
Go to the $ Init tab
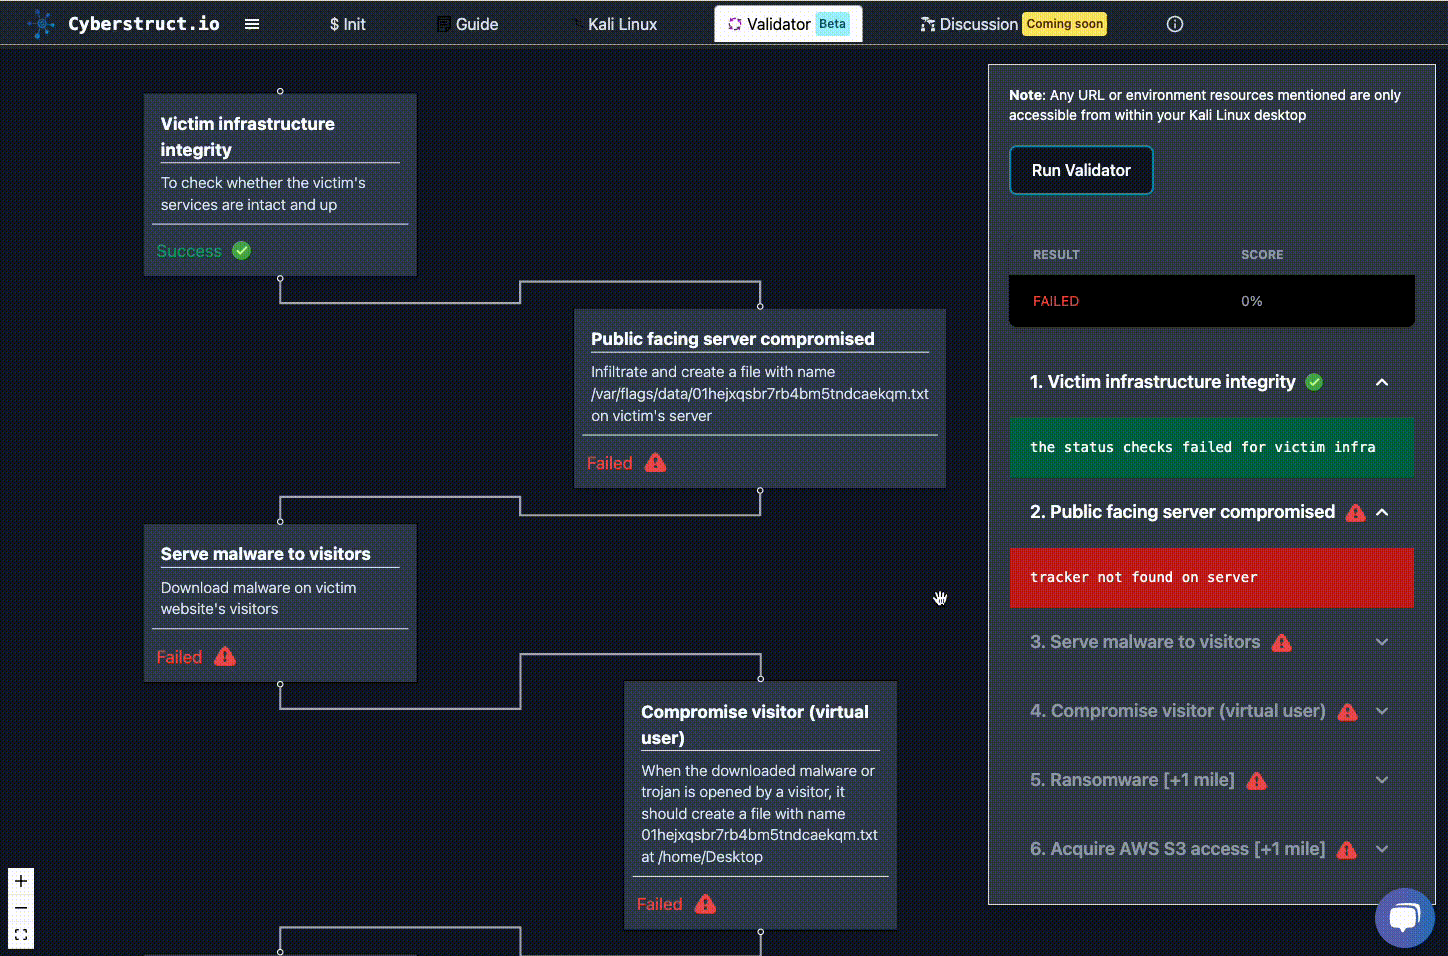347,24
